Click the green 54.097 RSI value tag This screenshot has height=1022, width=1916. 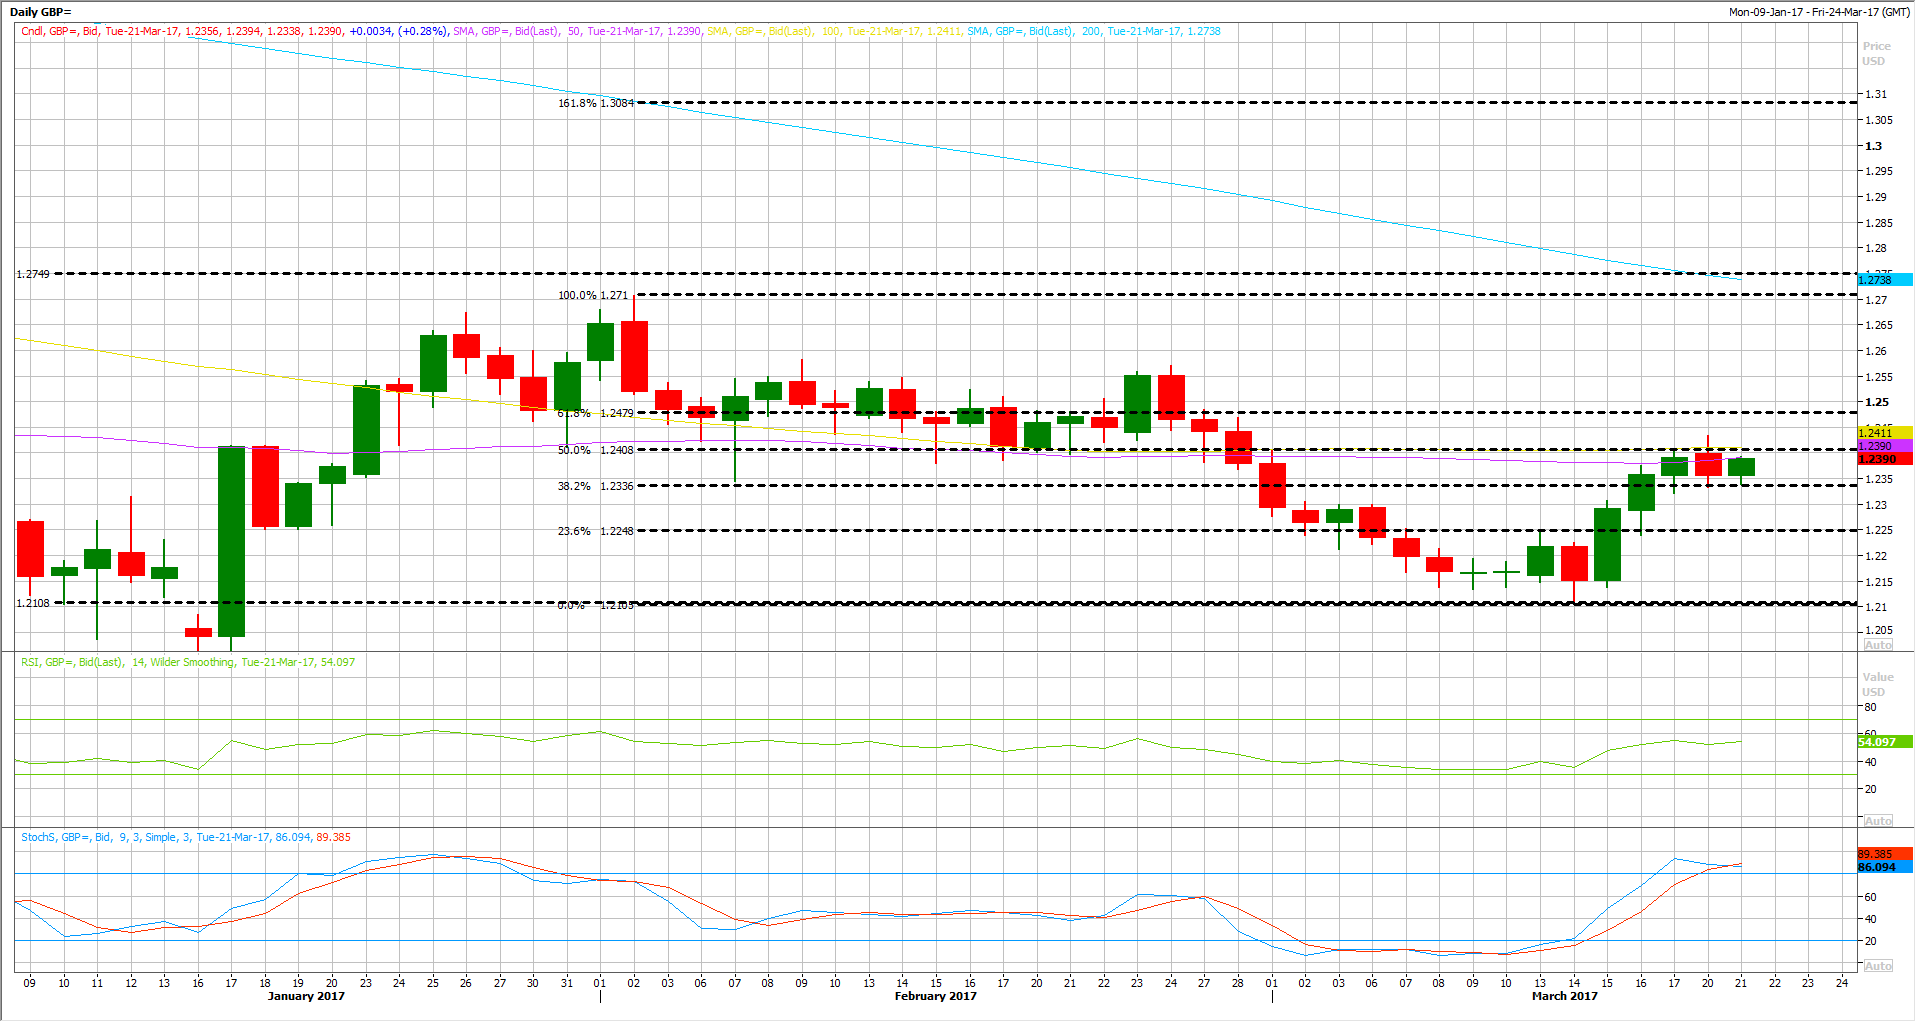(1884, 742)
